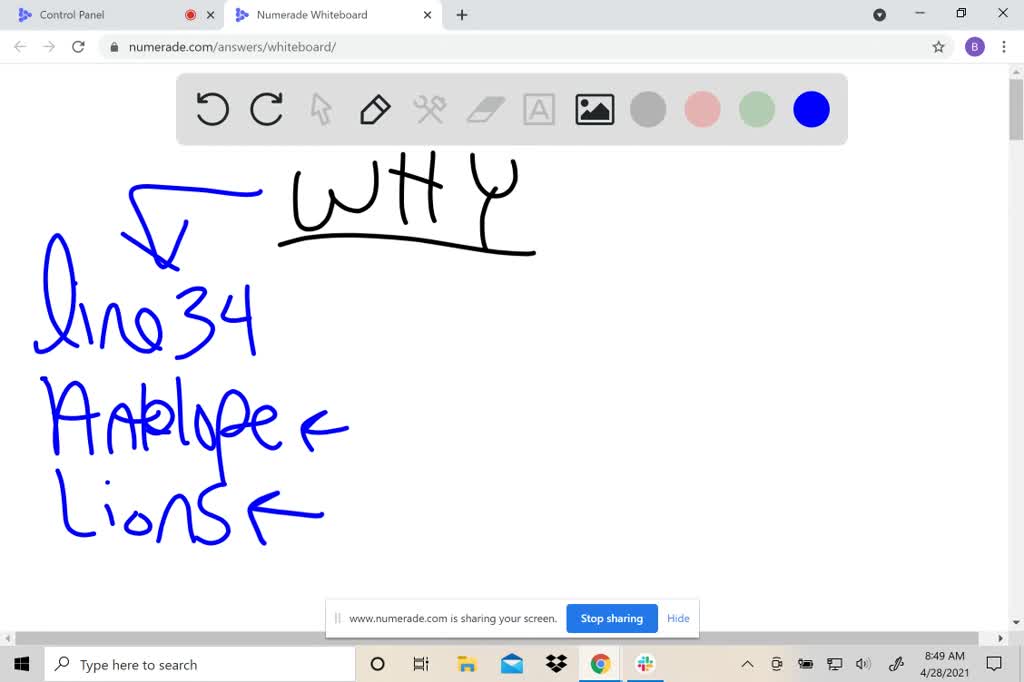Insert an image onto whiteboard
The height and width of the screenshot is (682, 1024).
click(594, 109)
